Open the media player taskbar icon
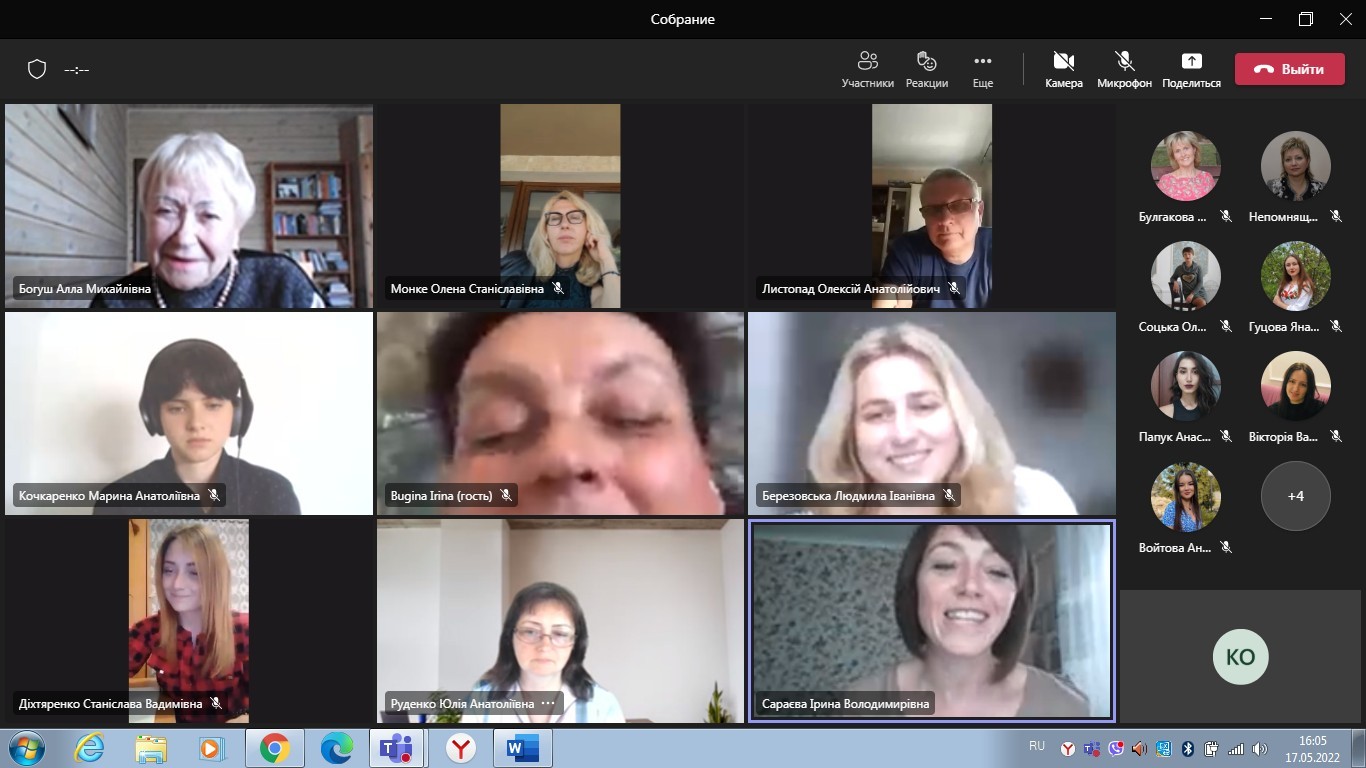The height and width of the screenshot is (768, 1366). tap(212, 748)
